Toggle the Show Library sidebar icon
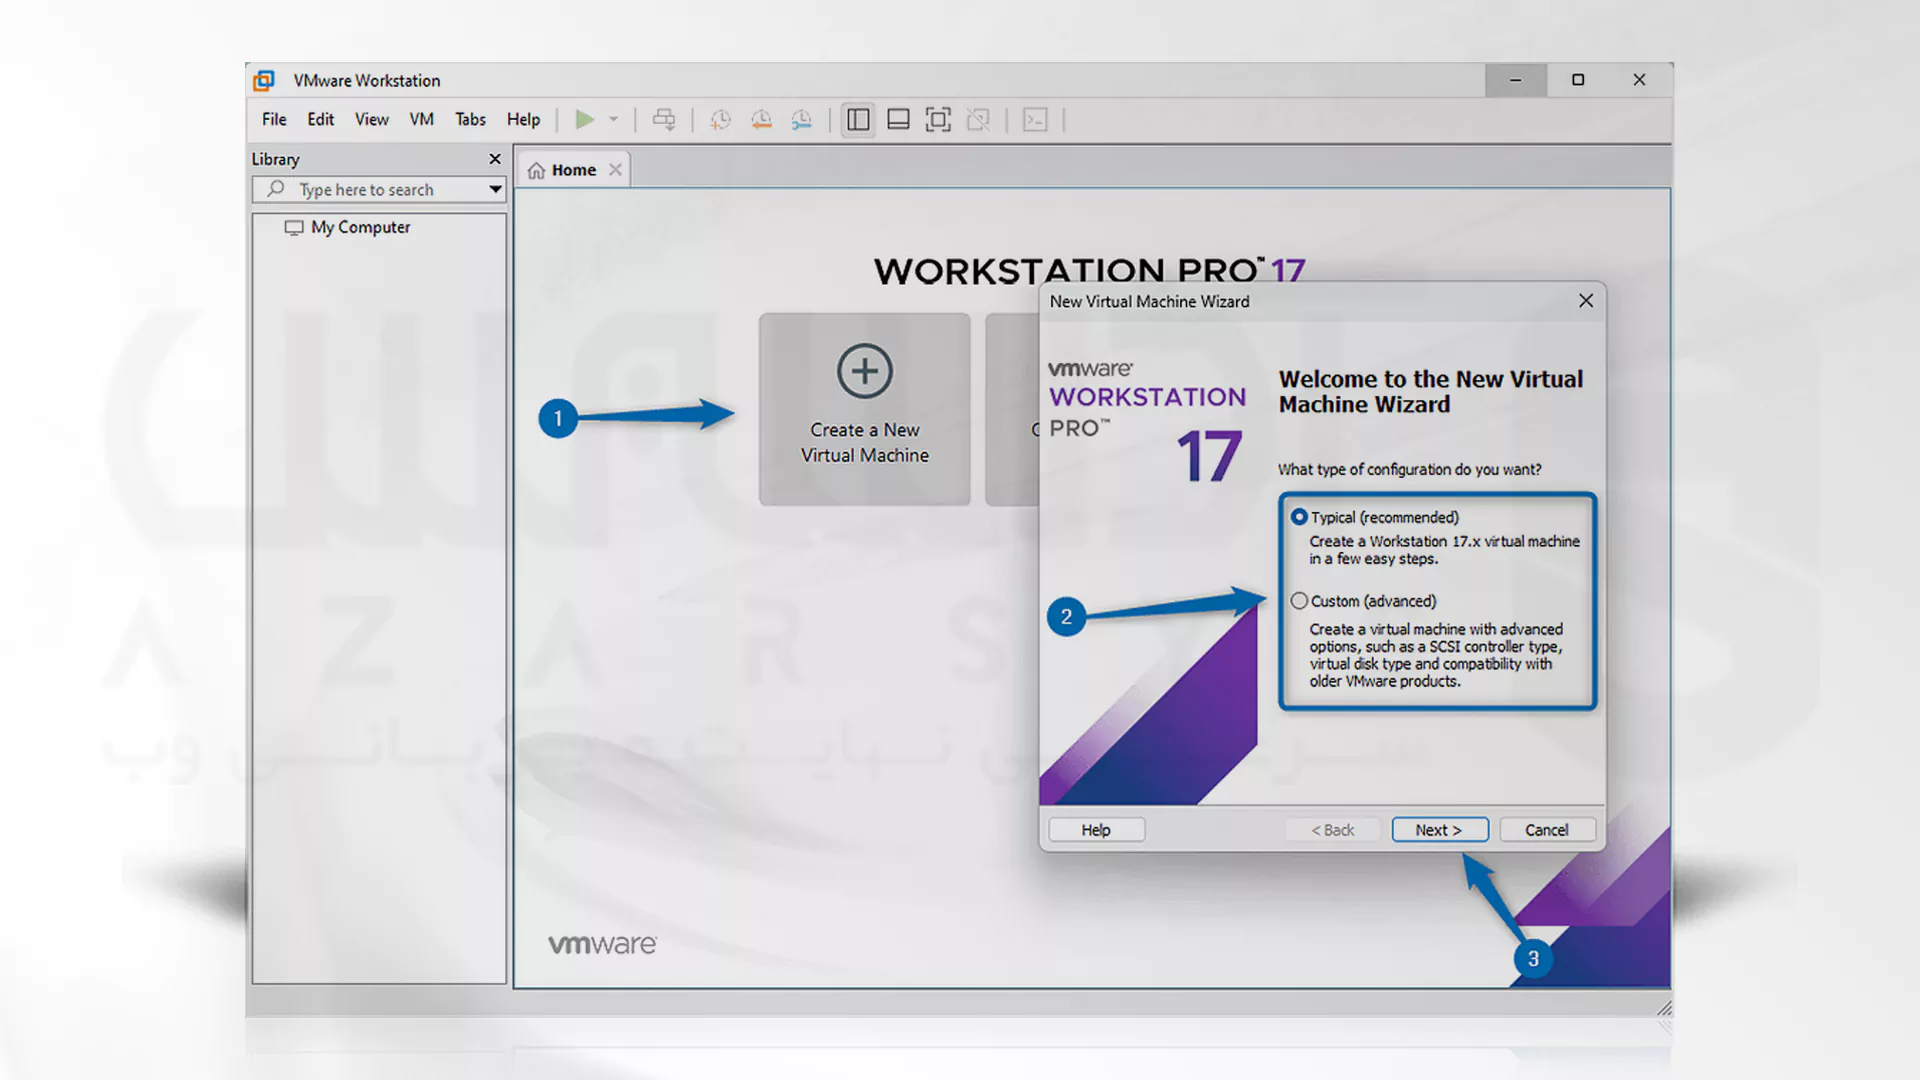Image resolution: width=1920 pixels, height=1080 pixels. (858, 120)
